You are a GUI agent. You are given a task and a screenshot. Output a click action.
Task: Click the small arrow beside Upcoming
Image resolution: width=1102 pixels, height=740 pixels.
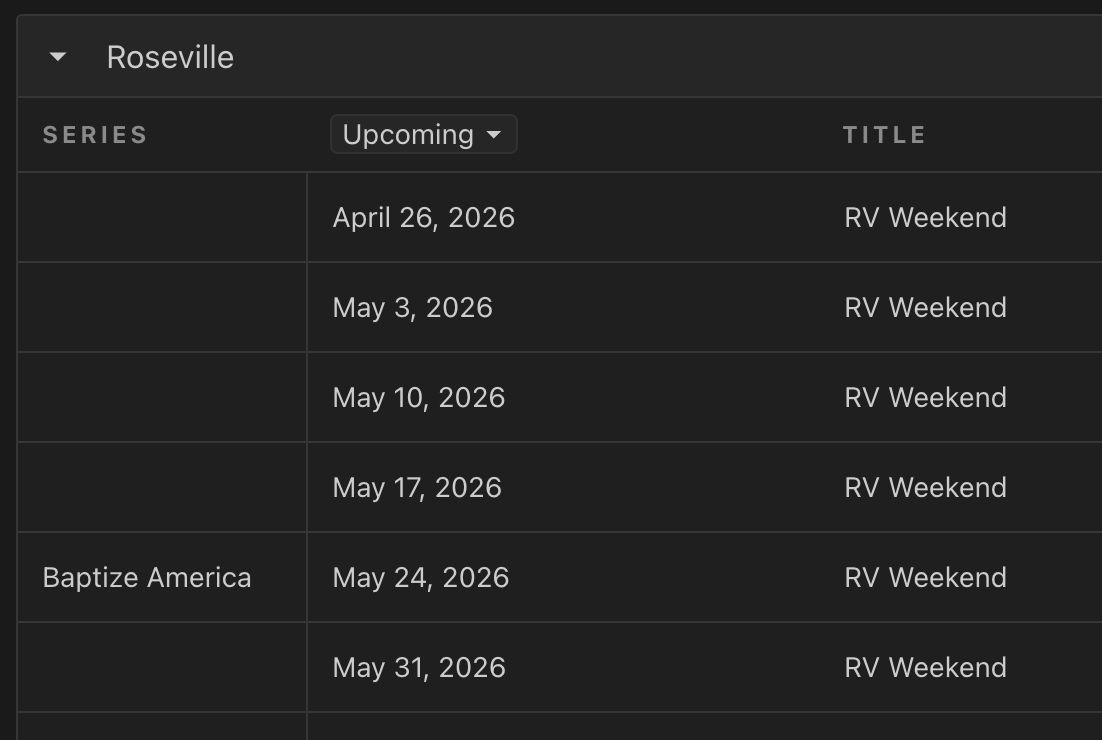pos(494,134)
